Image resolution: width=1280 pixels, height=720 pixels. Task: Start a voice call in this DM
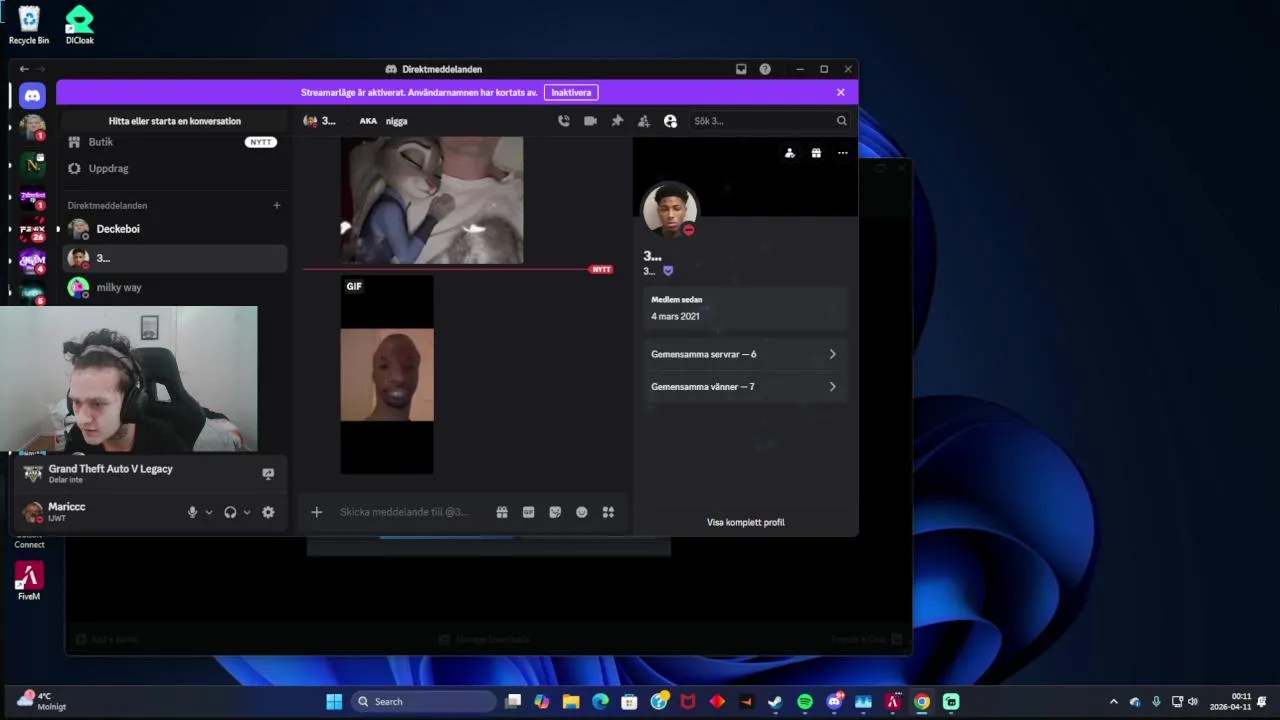coord(564,121)
